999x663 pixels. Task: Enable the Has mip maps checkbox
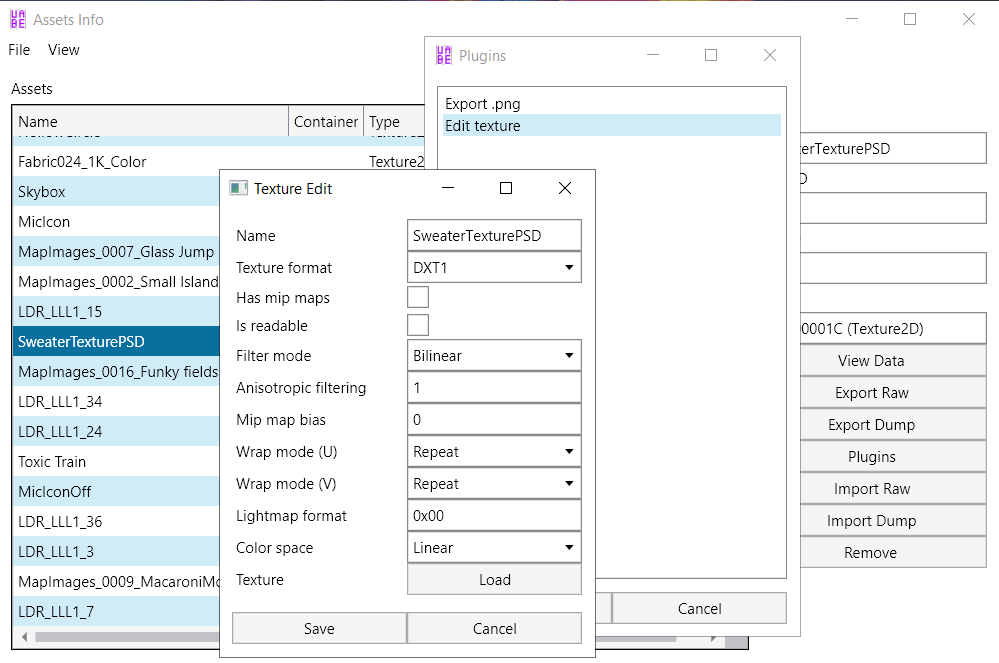pos(418,297)
